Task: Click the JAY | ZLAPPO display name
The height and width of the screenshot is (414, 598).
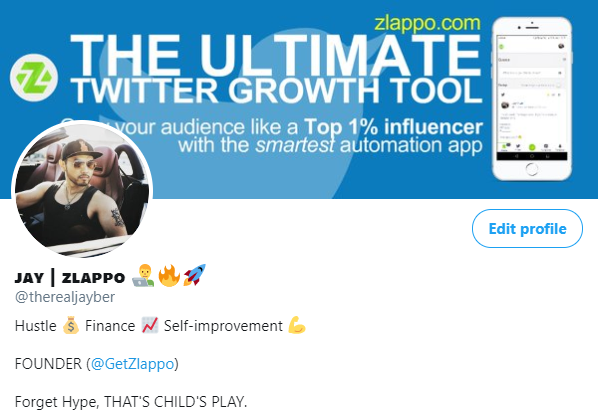Action: pyautogui.click(x=70, y=278)
